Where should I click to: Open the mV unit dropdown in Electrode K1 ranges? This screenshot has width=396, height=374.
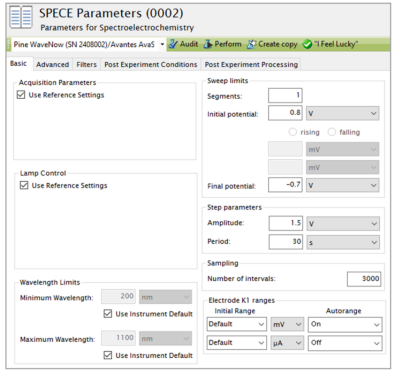[287, 324]
